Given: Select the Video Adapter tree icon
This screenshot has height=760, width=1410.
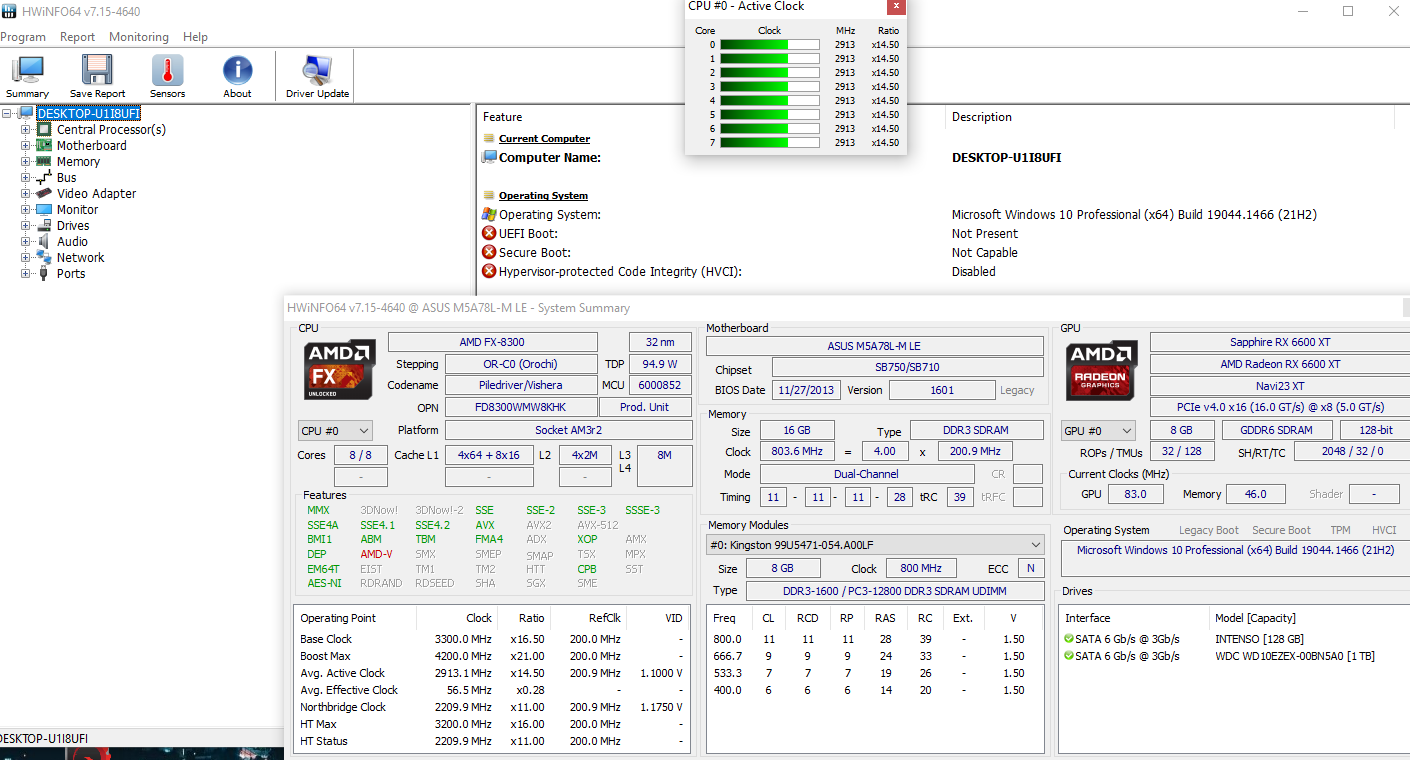Looking at the screenshot, I should 44,193.
